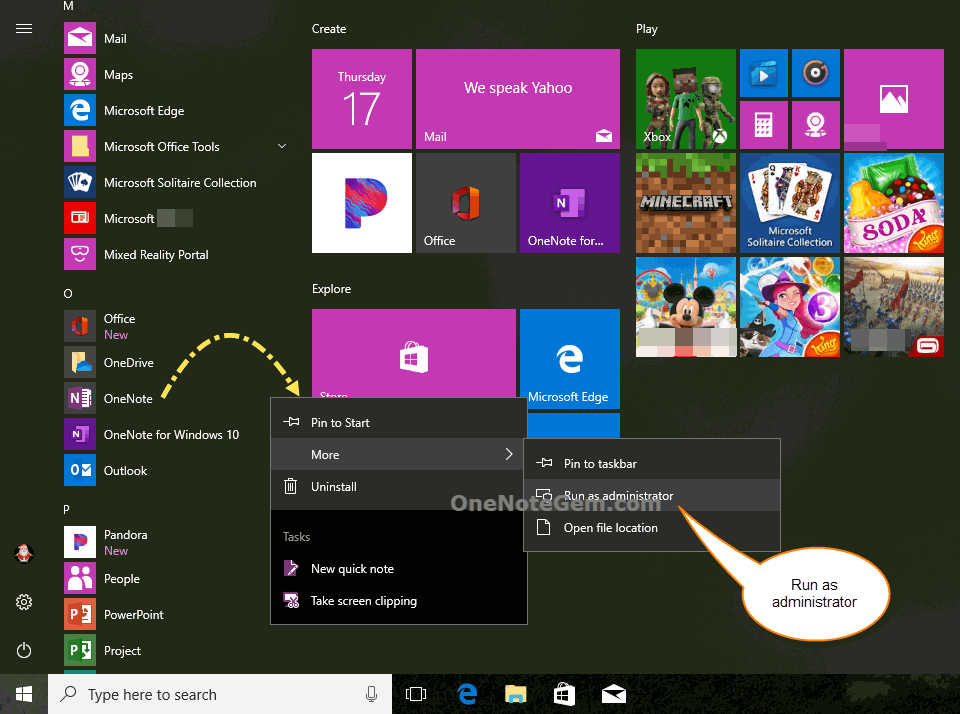Open the OneNote for... tile
960x714 pixels.
569,203
